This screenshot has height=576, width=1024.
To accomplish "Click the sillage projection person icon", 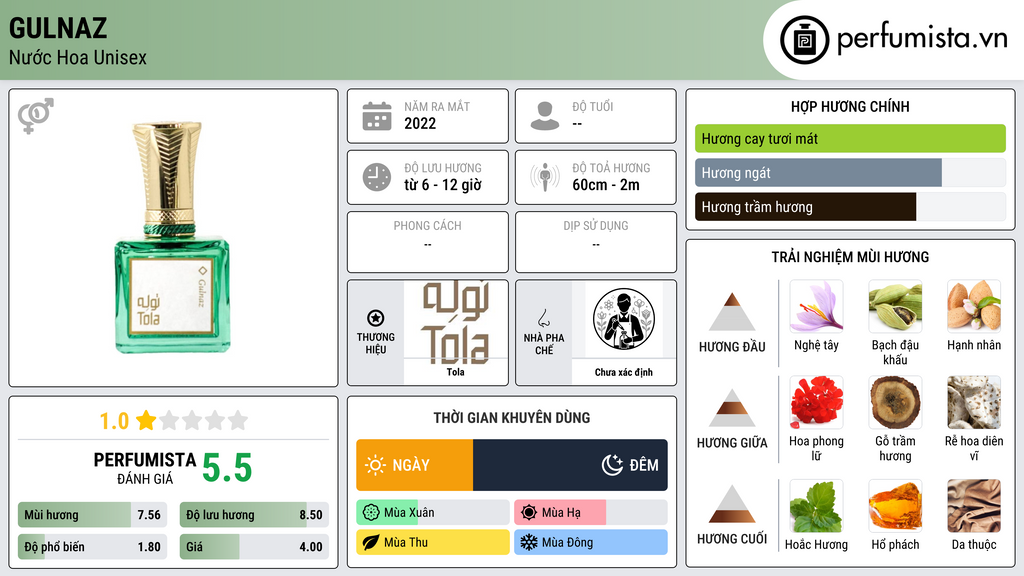I will 545,177.
